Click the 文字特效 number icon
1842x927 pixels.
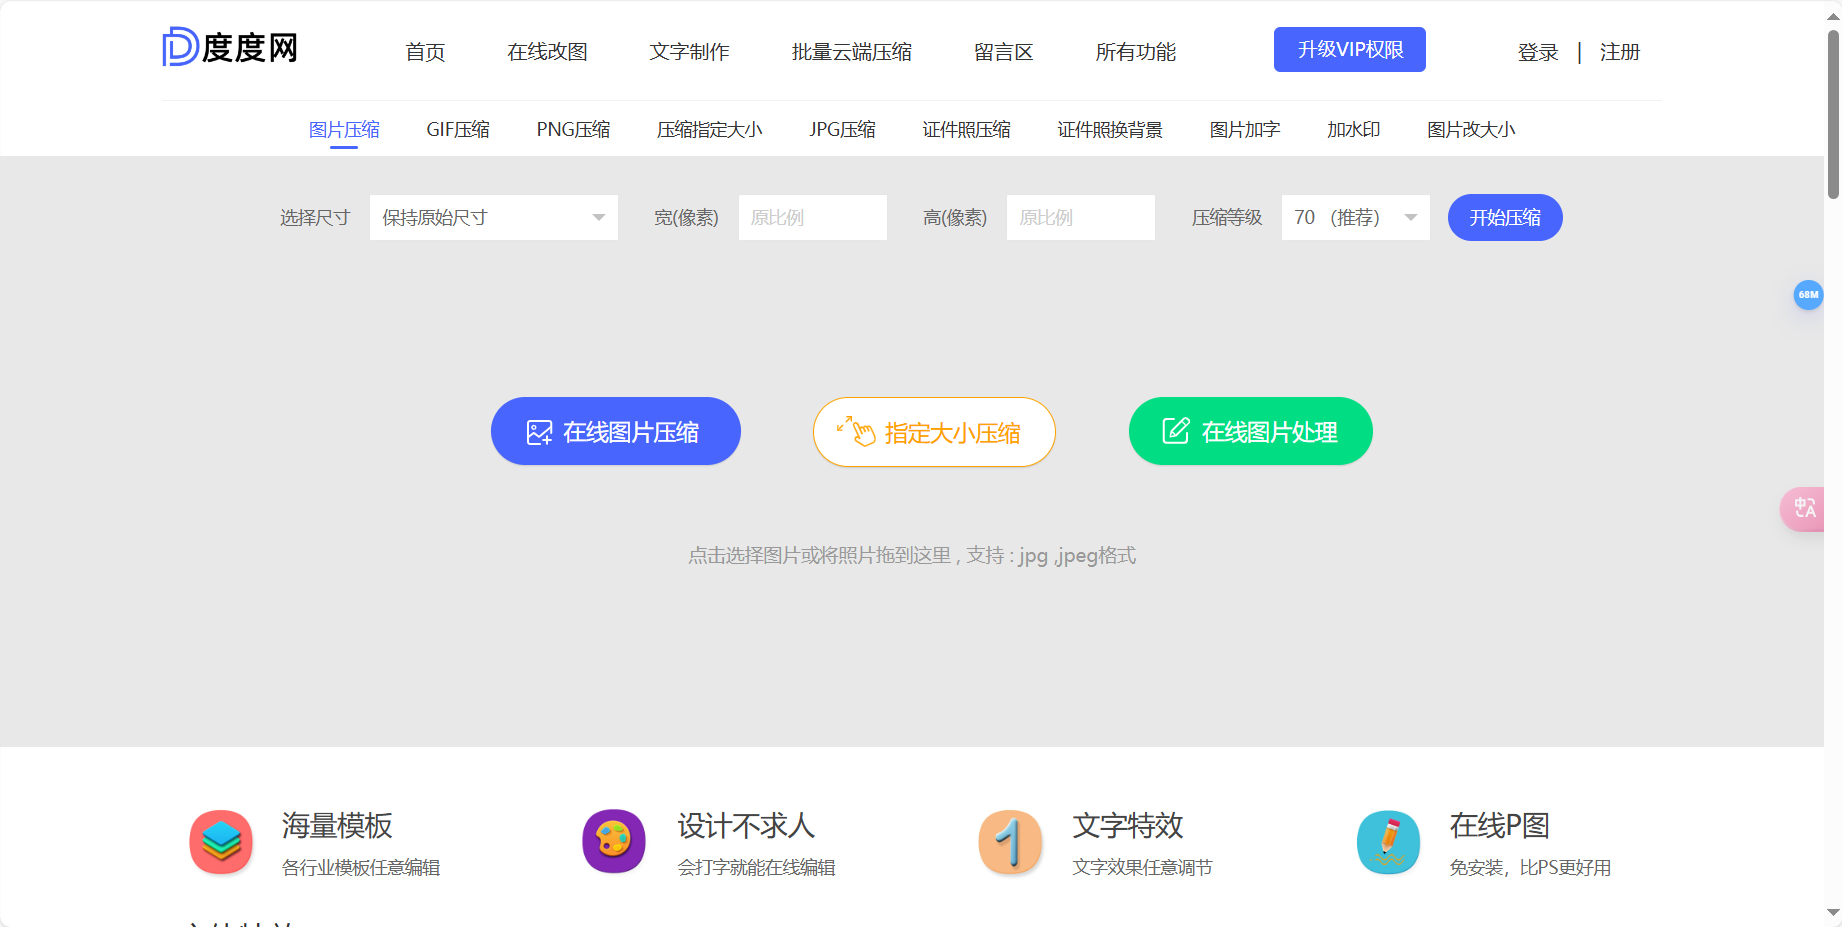1009,842
